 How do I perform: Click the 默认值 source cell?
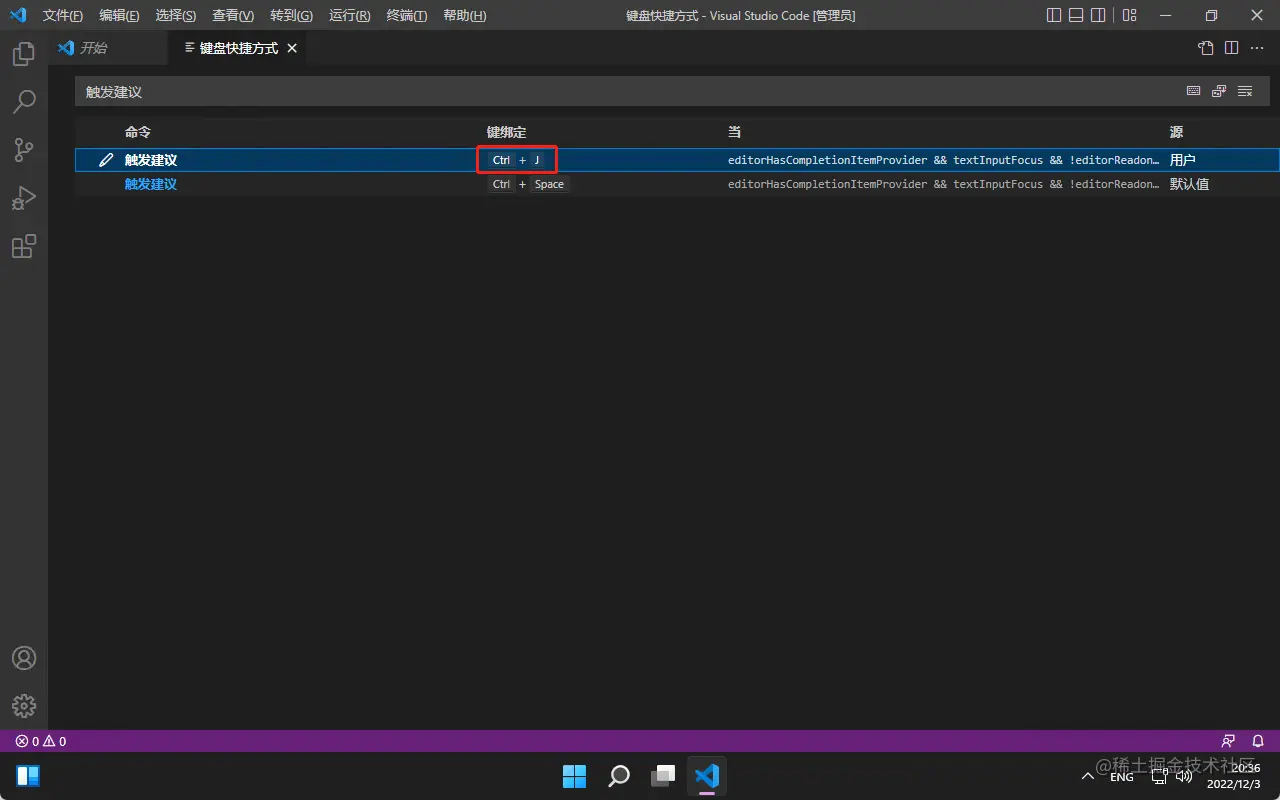coord(1189,184)
